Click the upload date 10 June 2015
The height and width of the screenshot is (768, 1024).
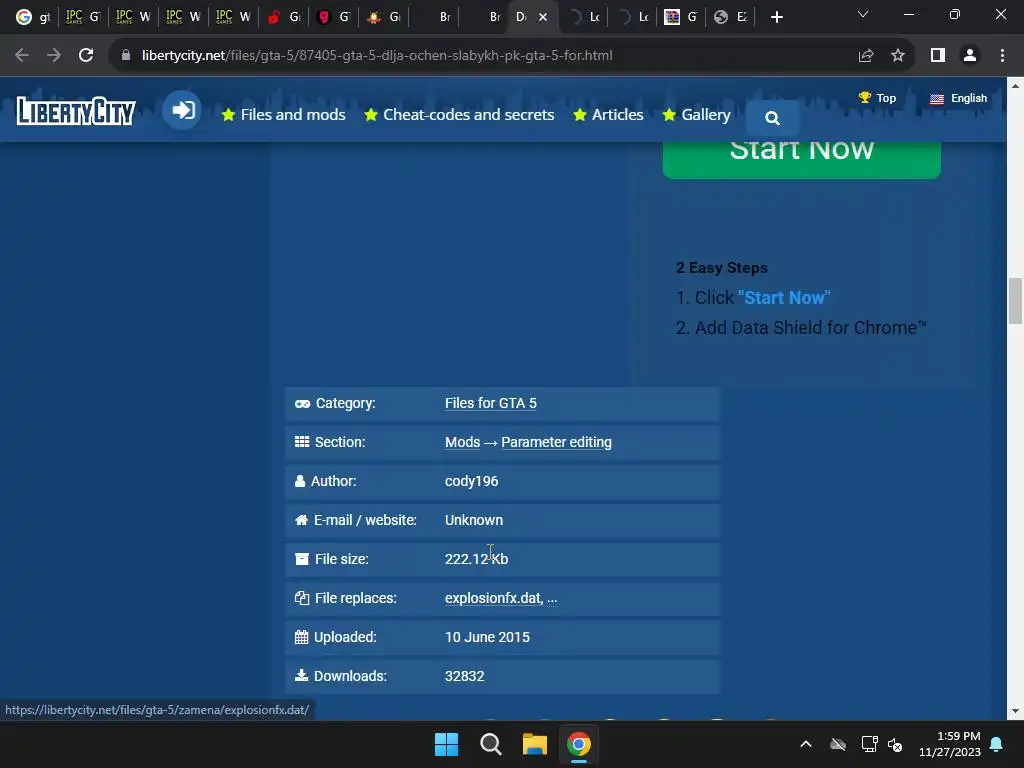click(487, 637)
